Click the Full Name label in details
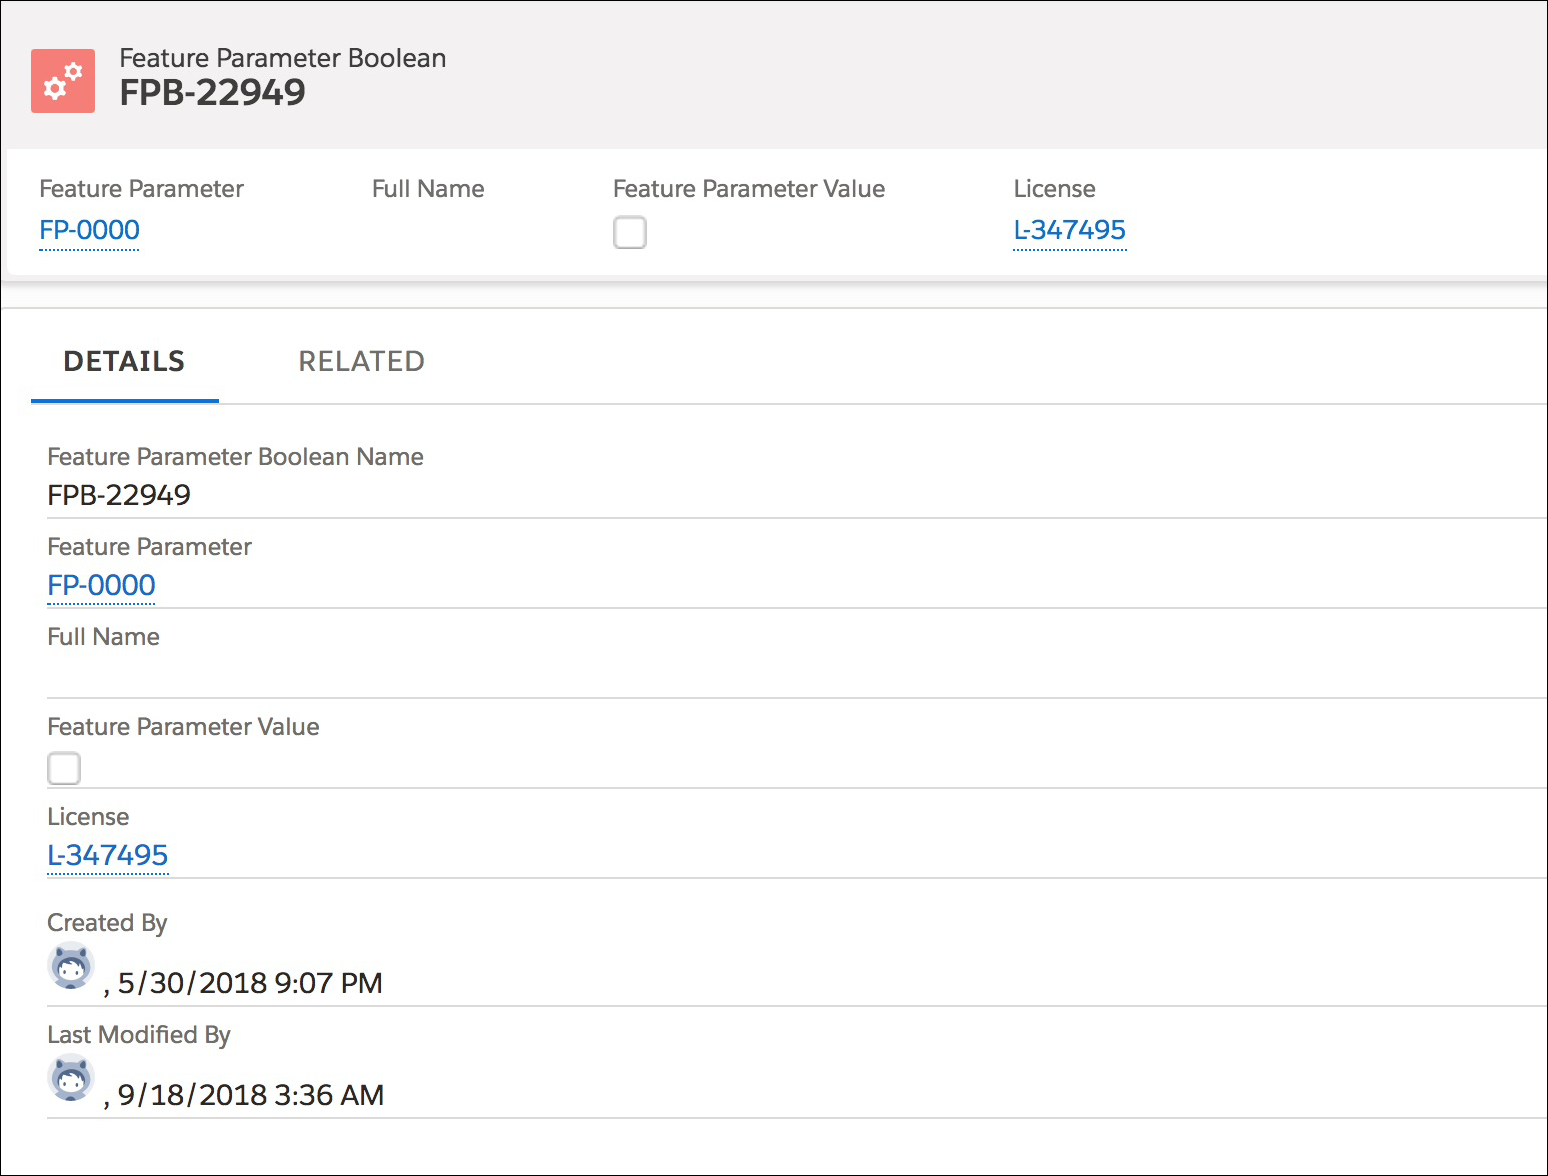The height and width of the screenshot is (1176, 1548). [x=104, y=637]
